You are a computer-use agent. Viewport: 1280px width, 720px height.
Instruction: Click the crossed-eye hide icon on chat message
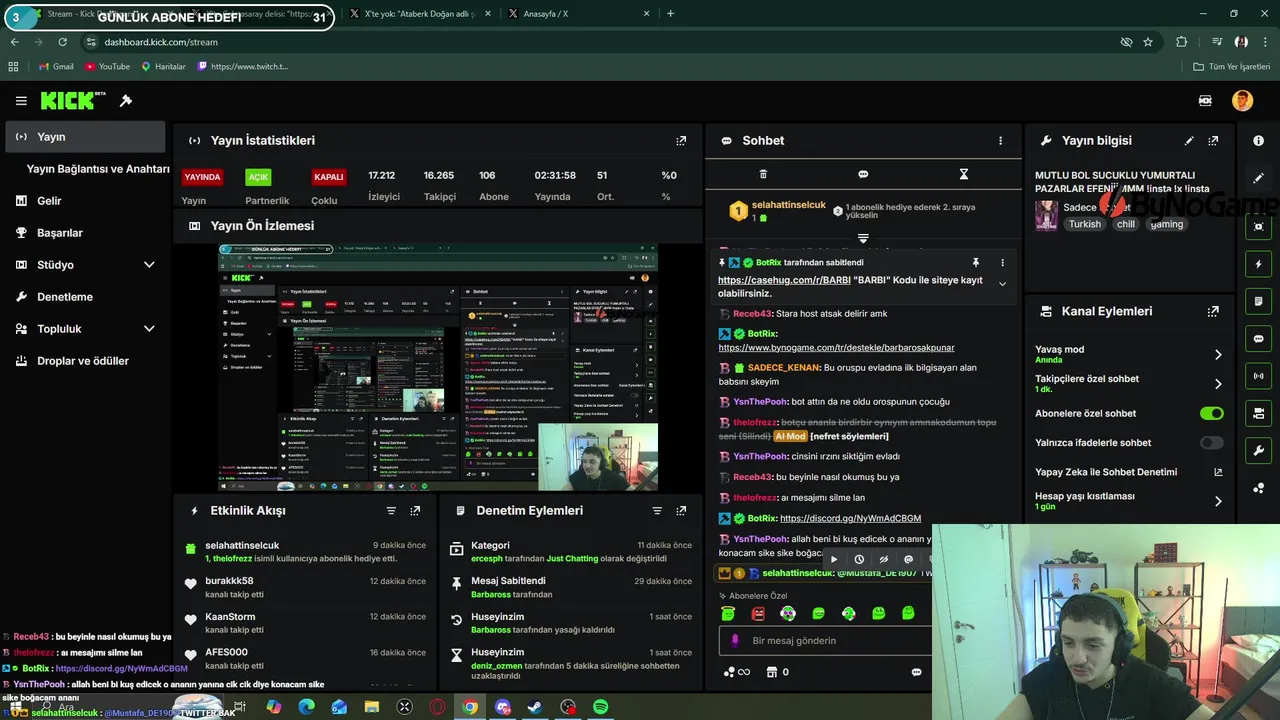click(x=883, y=560)
